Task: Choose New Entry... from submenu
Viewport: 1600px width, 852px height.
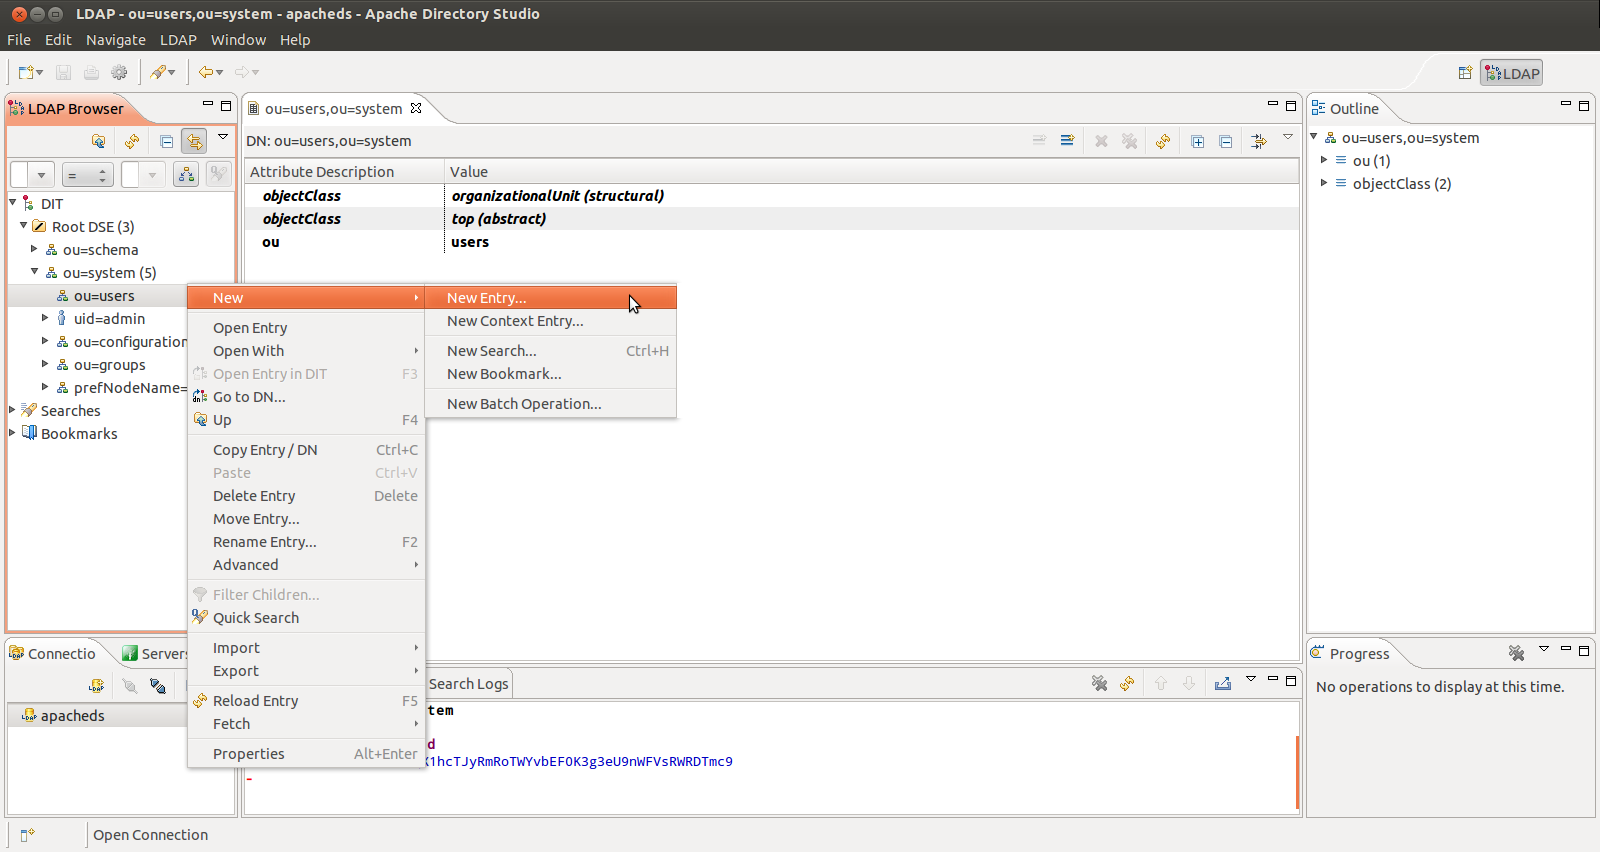Action: click(551, 298)
